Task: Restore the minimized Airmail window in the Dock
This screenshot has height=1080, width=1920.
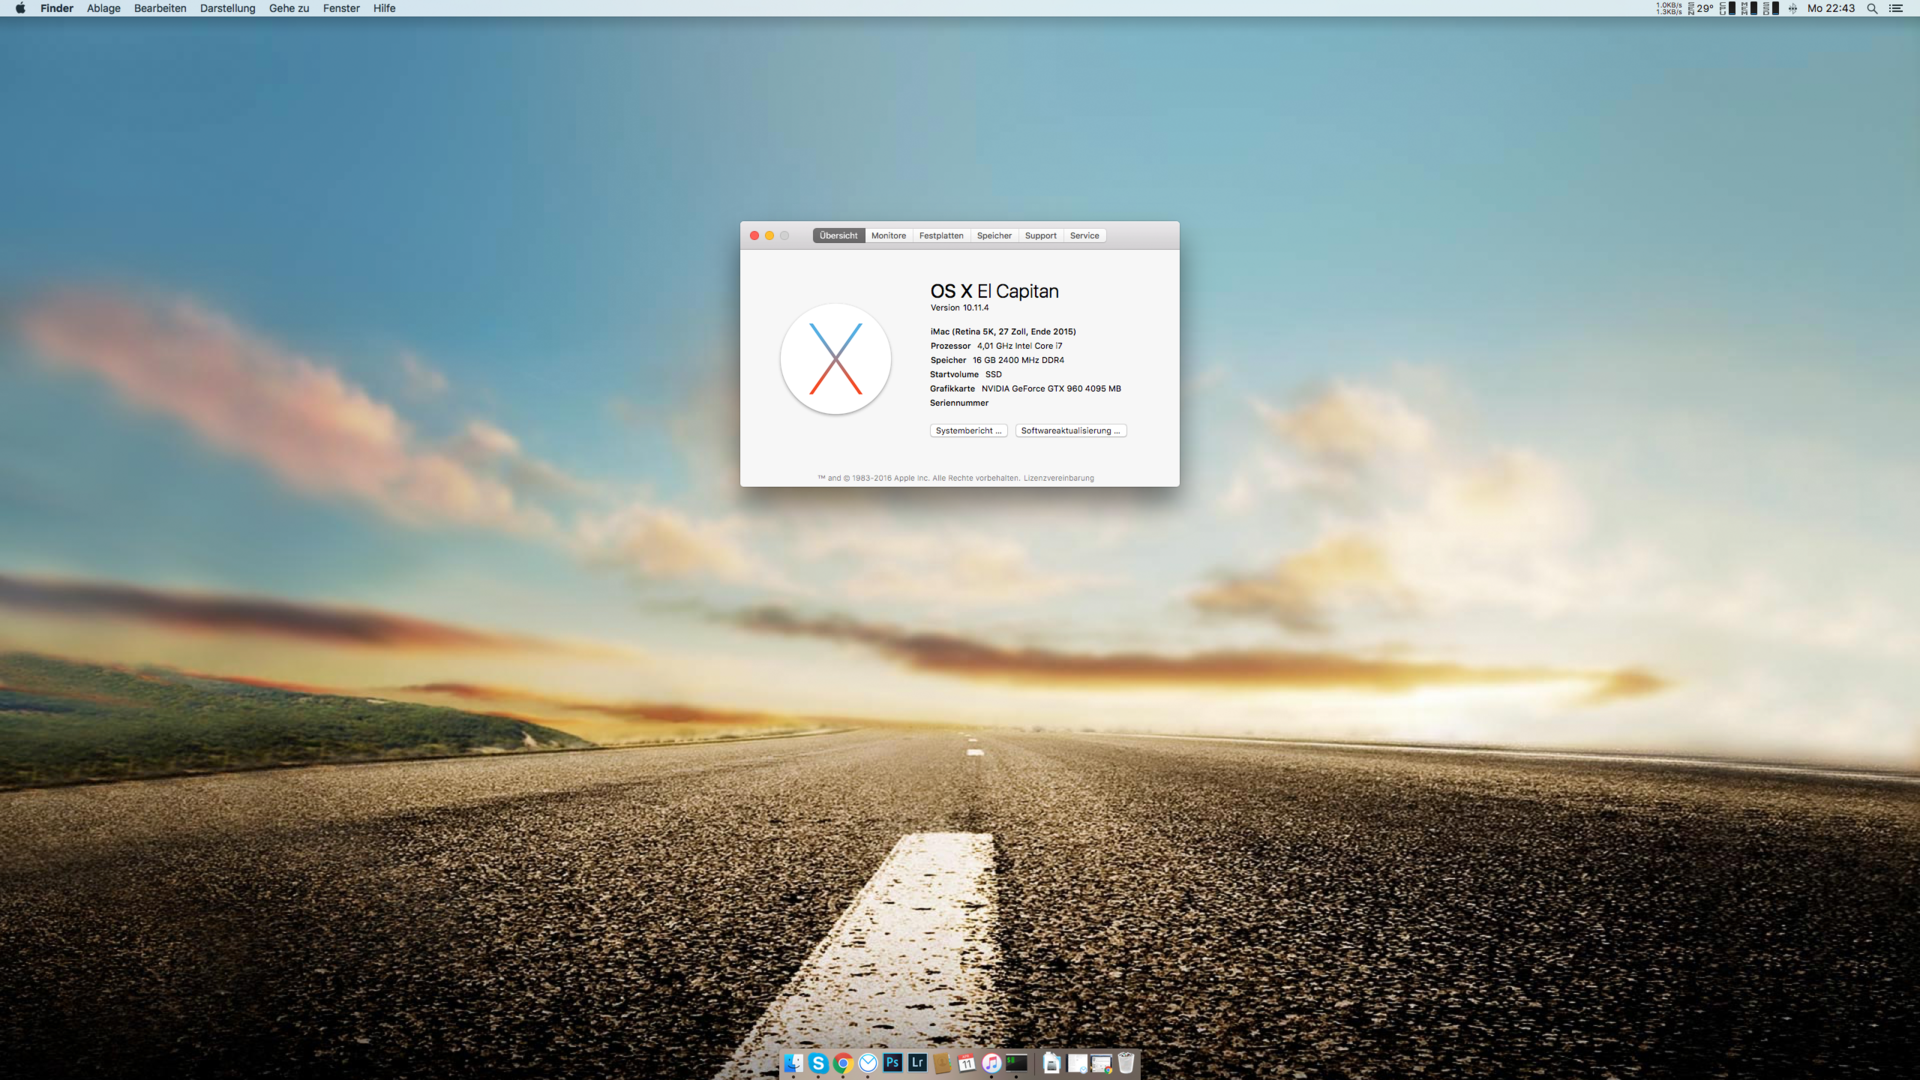Action: 1077,1063
